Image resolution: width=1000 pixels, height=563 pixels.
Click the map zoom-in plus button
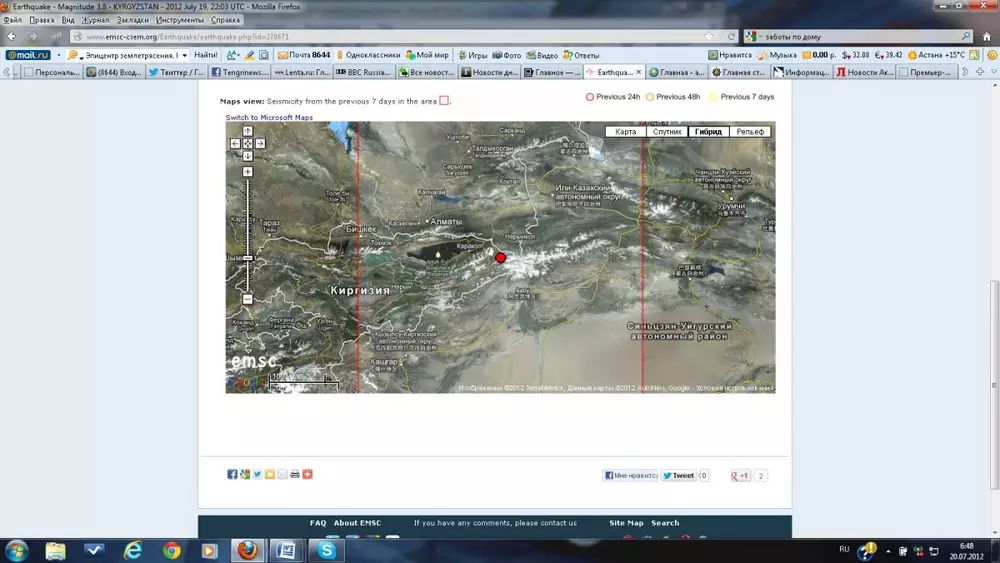pyautogui.click(x=248, y=172)
